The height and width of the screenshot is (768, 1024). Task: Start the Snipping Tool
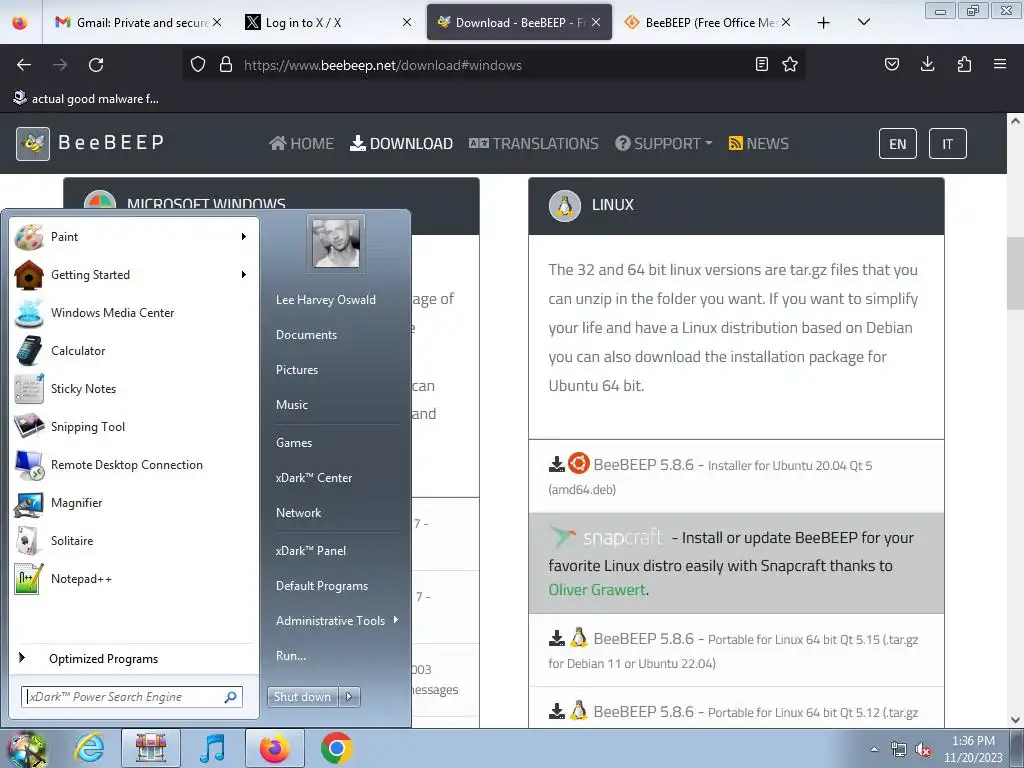[133, 426]
